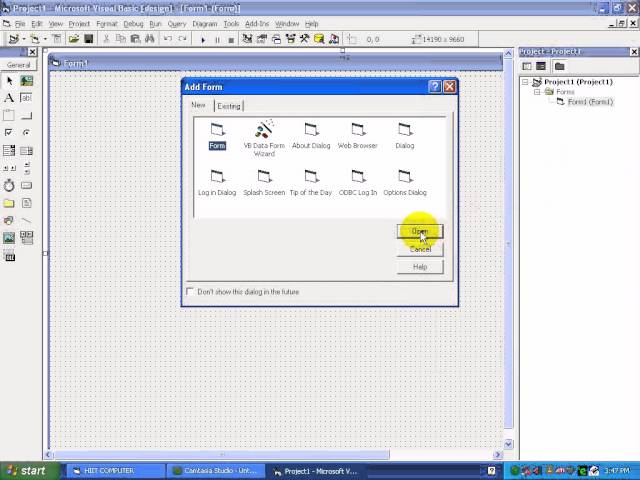Tick "Don't show this dialog in the future"

click(x=190, y=291)
